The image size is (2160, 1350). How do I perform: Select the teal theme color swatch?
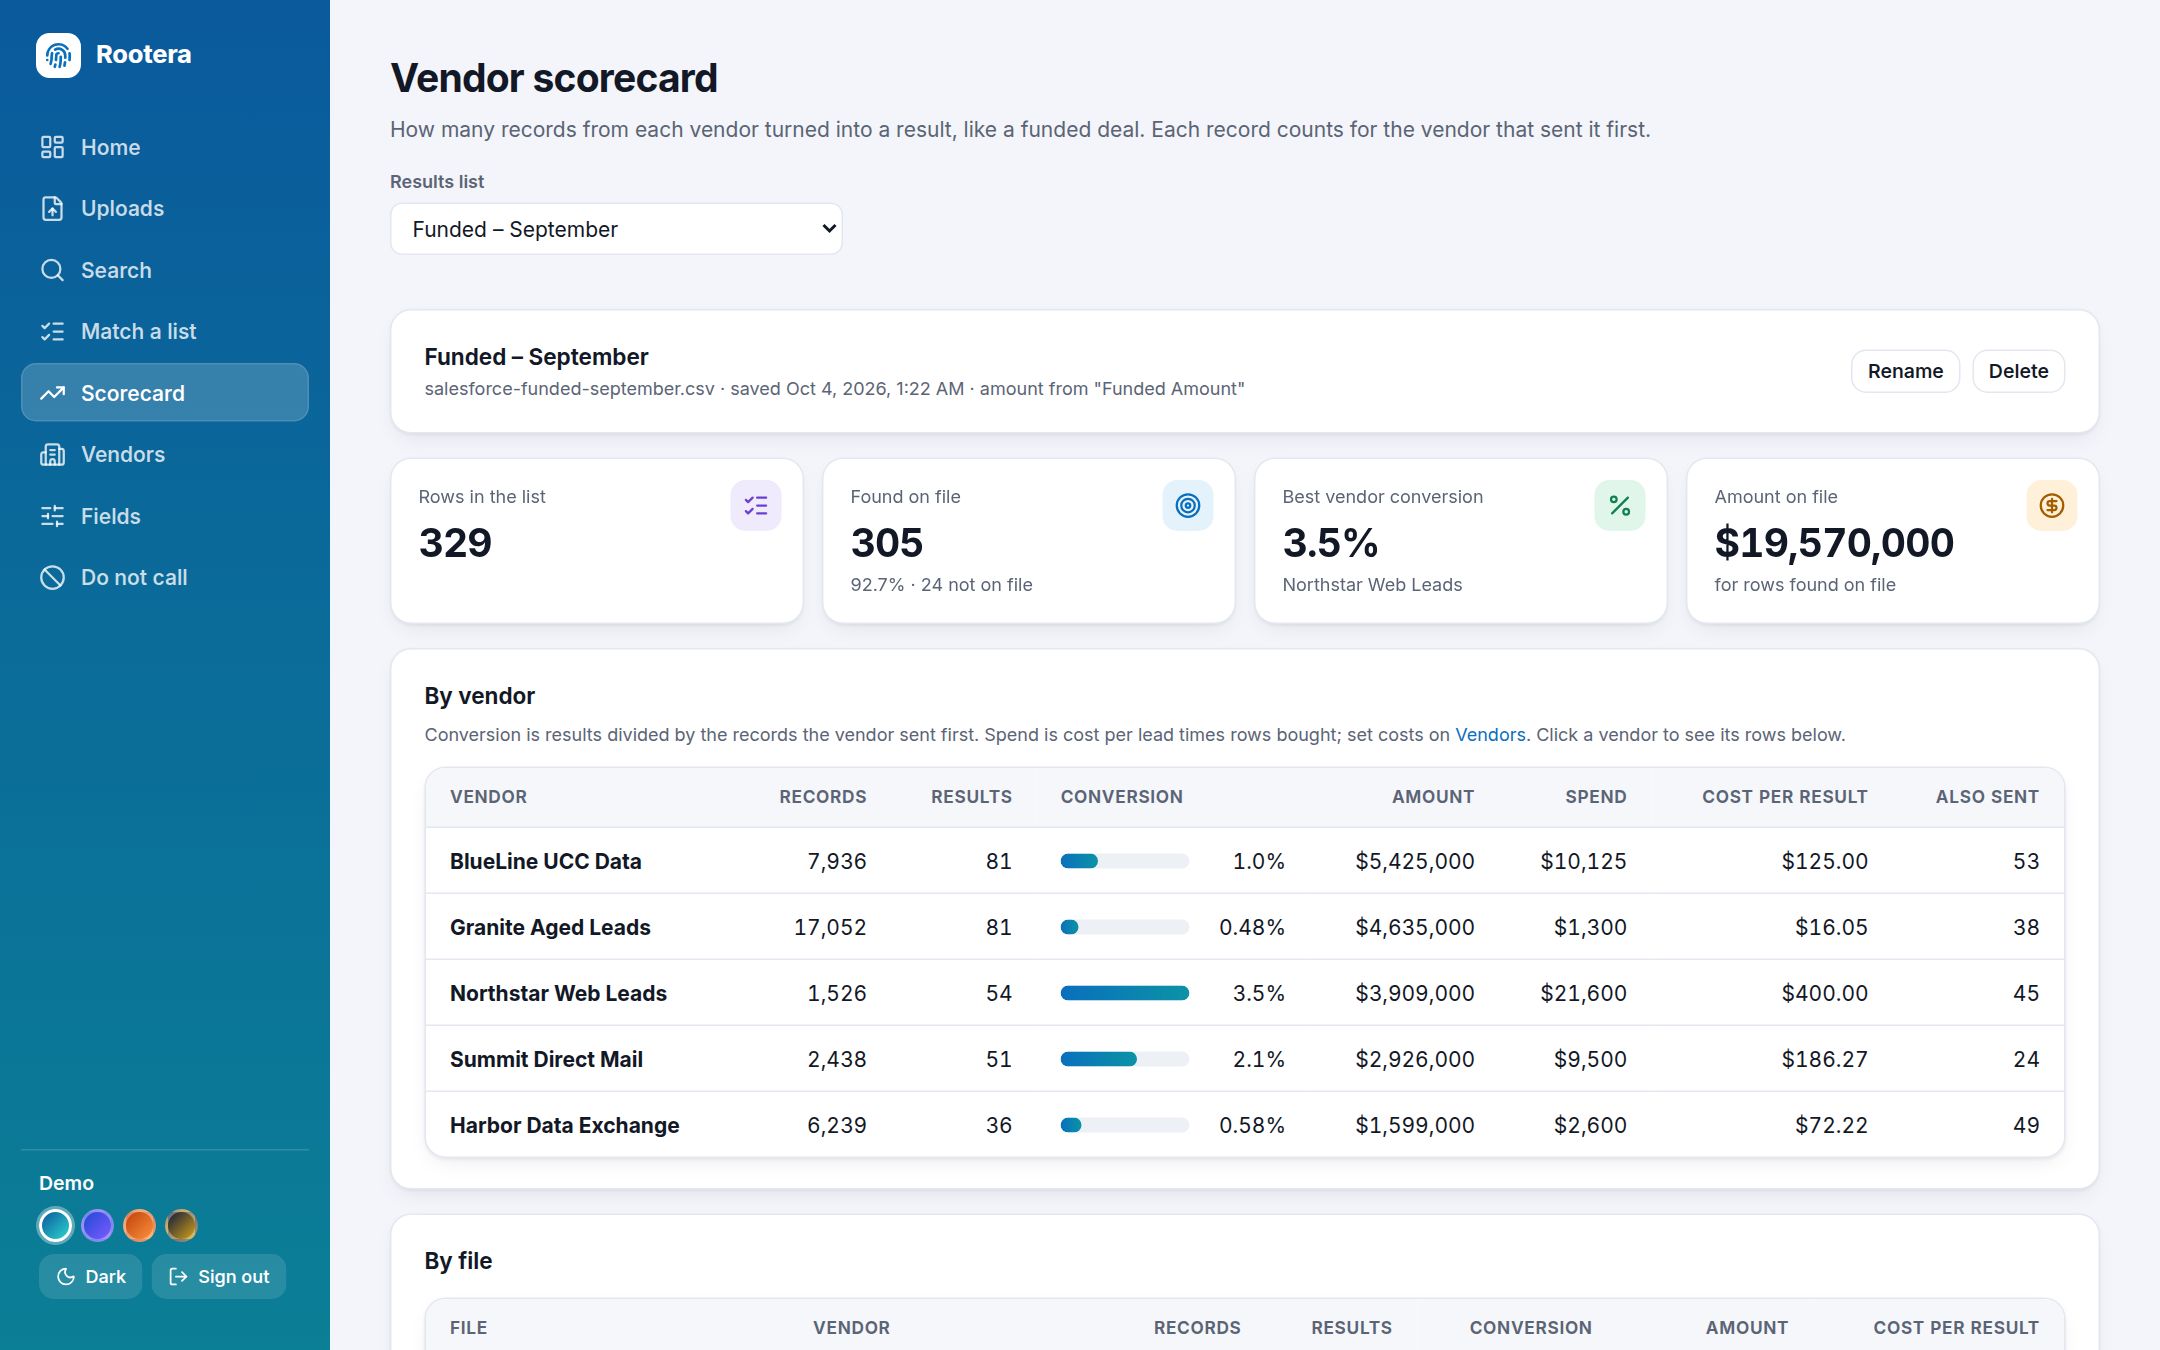click(x=55, y=1225)
